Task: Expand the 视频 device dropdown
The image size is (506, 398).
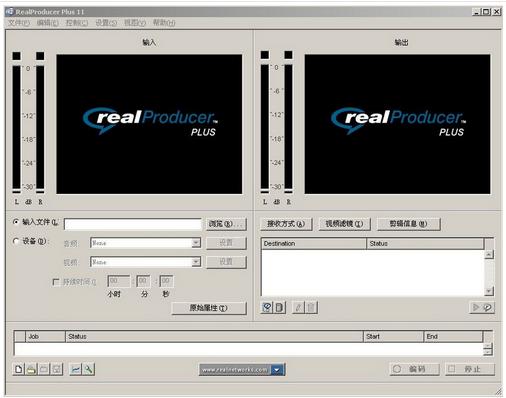Action: [196, 262]
